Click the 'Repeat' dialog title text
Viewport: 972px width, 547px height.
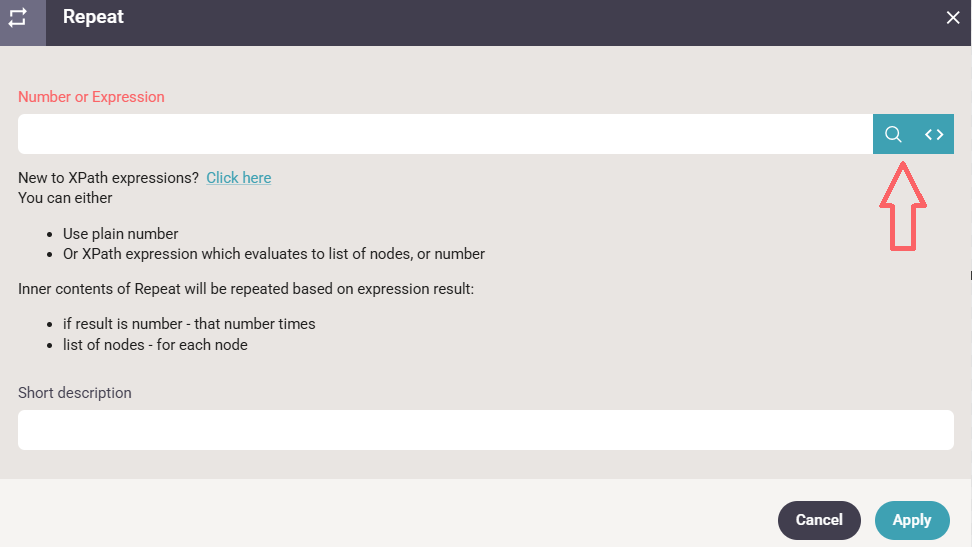[x=93, y=17]
